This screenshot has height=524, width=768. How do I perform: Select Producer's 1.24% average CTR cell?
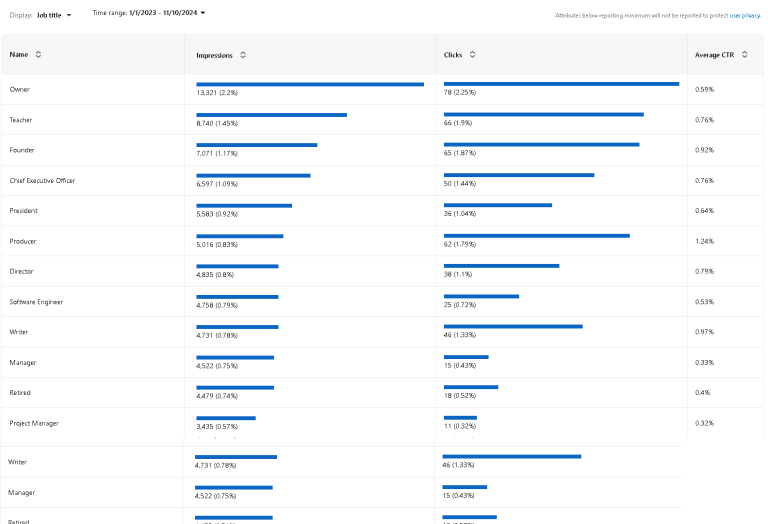coord(704,241)
